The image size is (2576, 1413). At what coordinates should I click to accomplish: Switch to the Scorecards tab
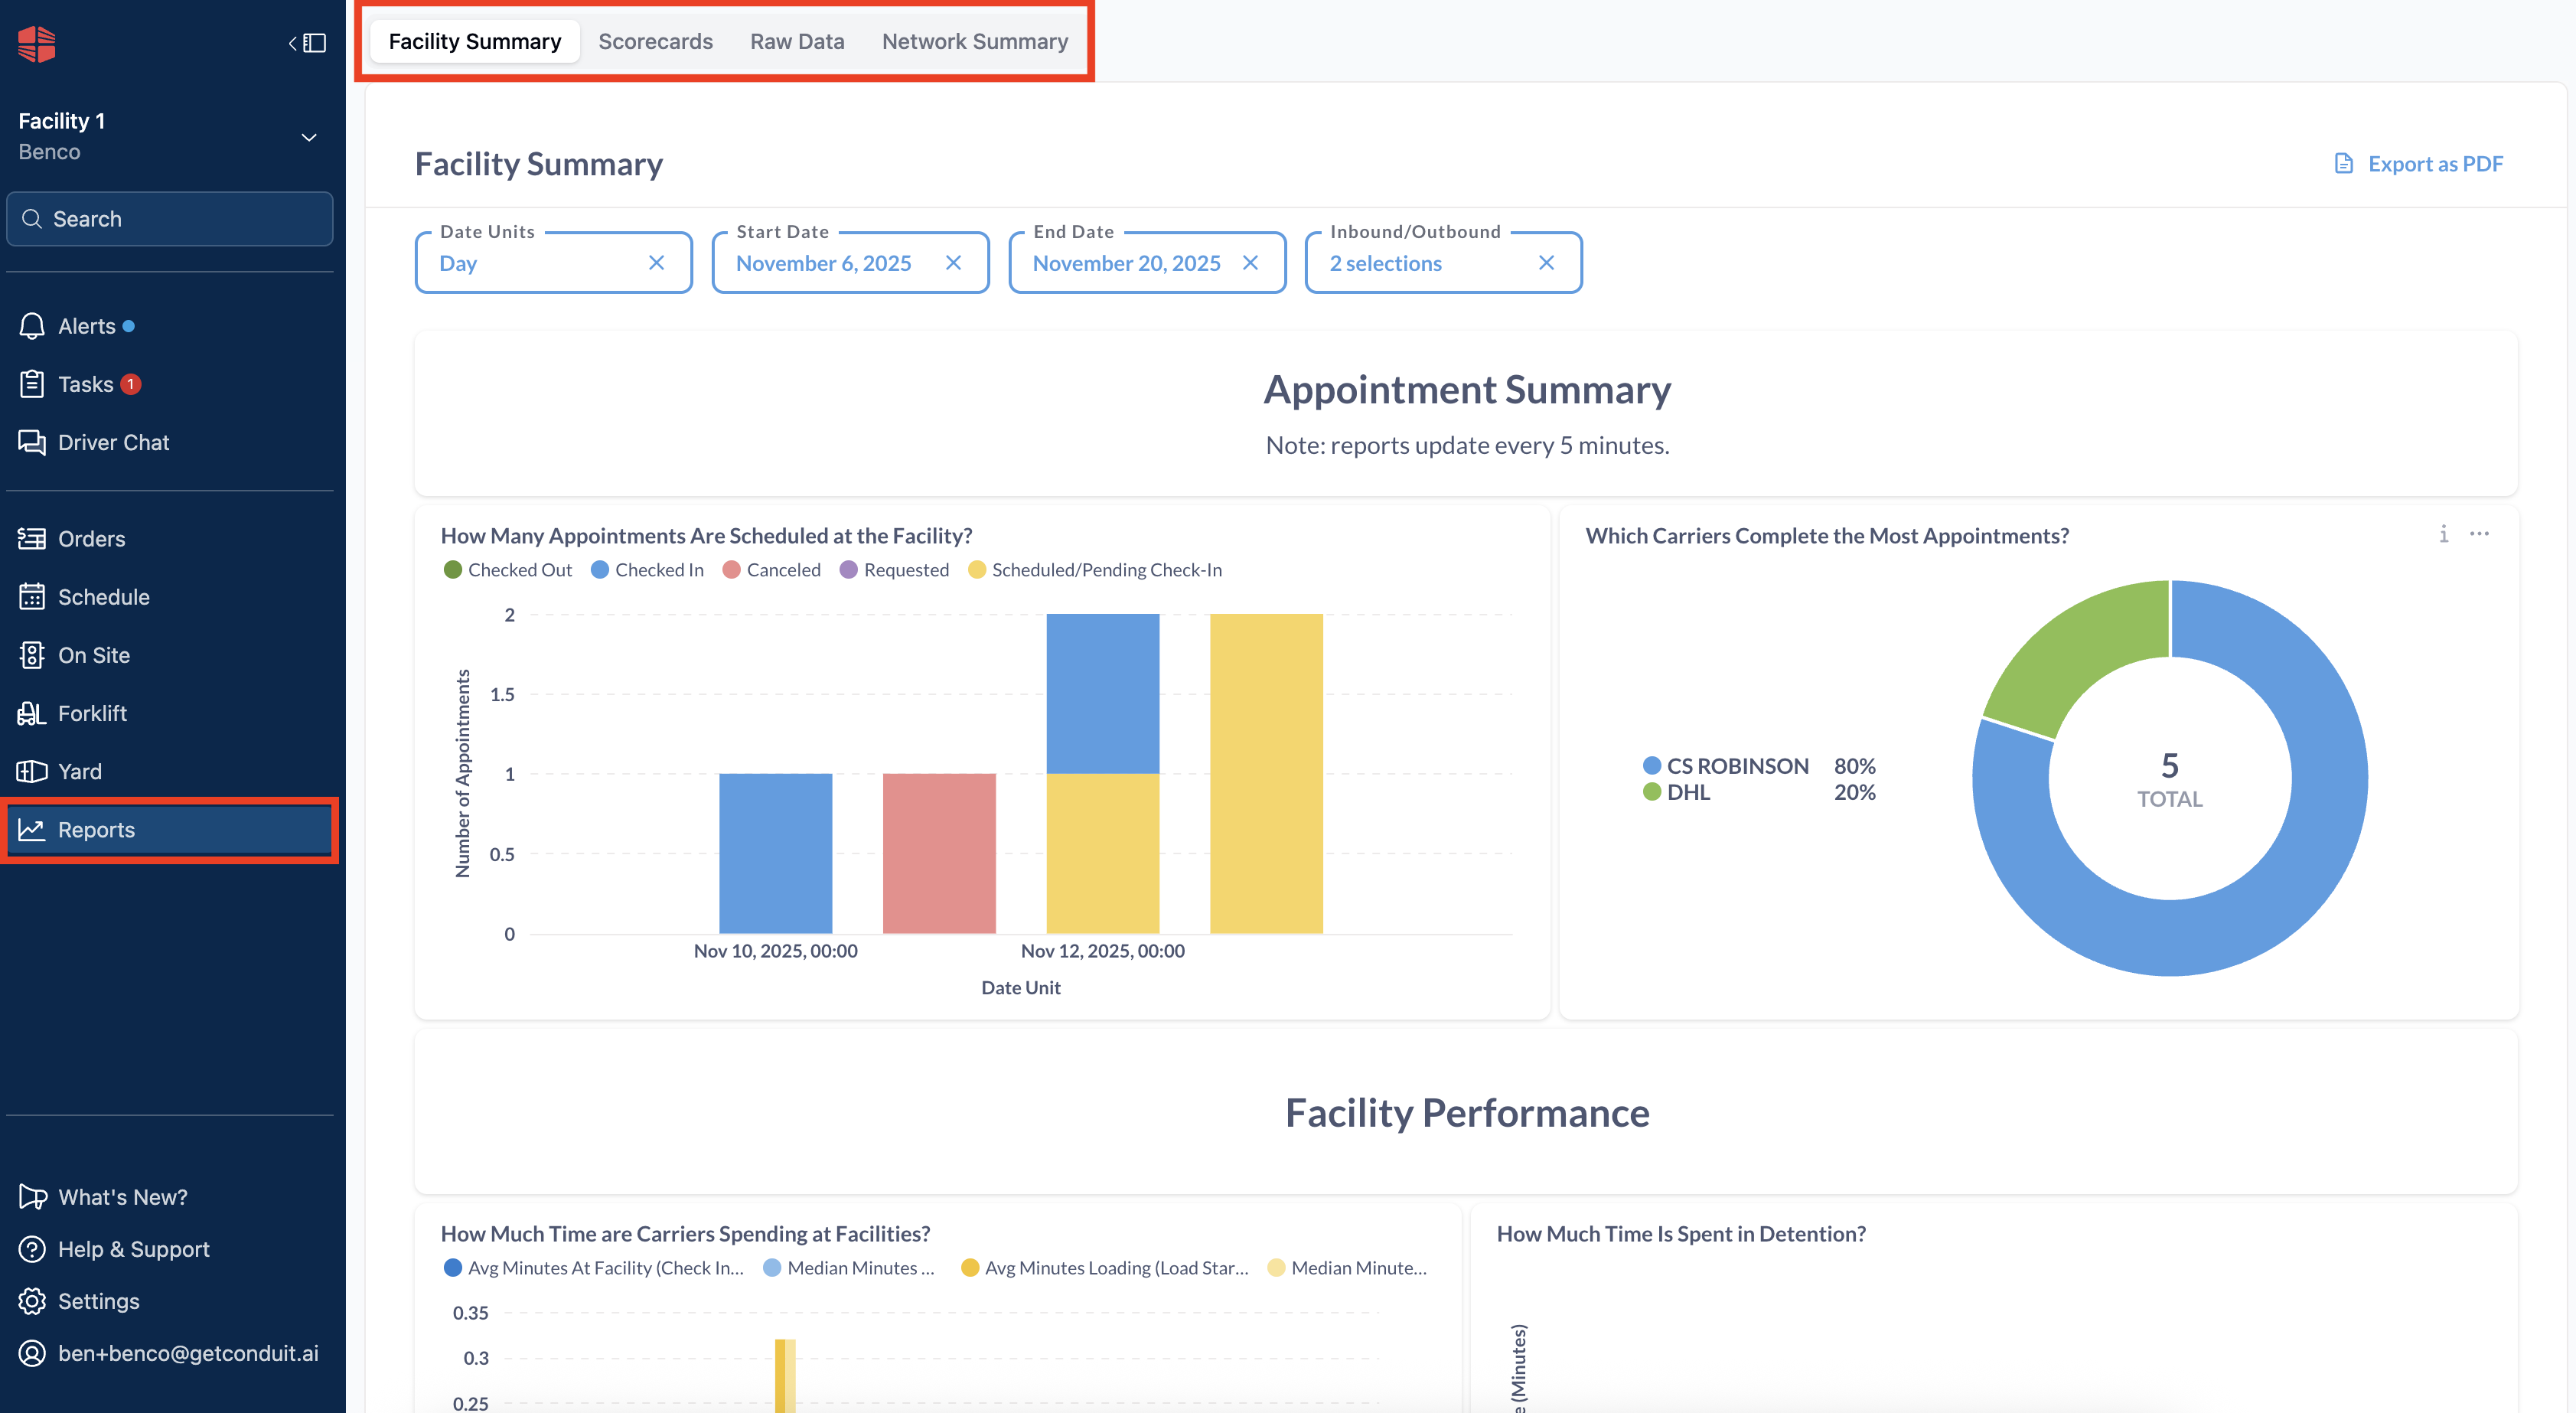[656, 42]
